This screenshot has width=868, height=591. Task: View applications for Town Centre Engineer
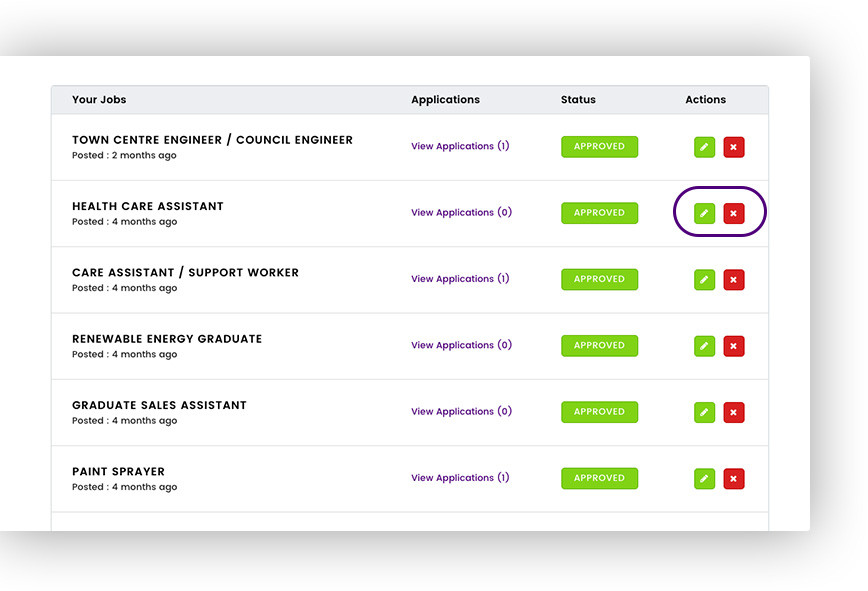[x=460, y=146]
